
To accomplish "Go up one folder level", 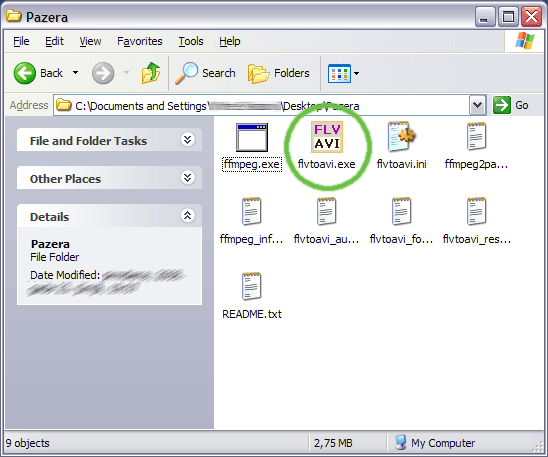I will tap(151, 73).
